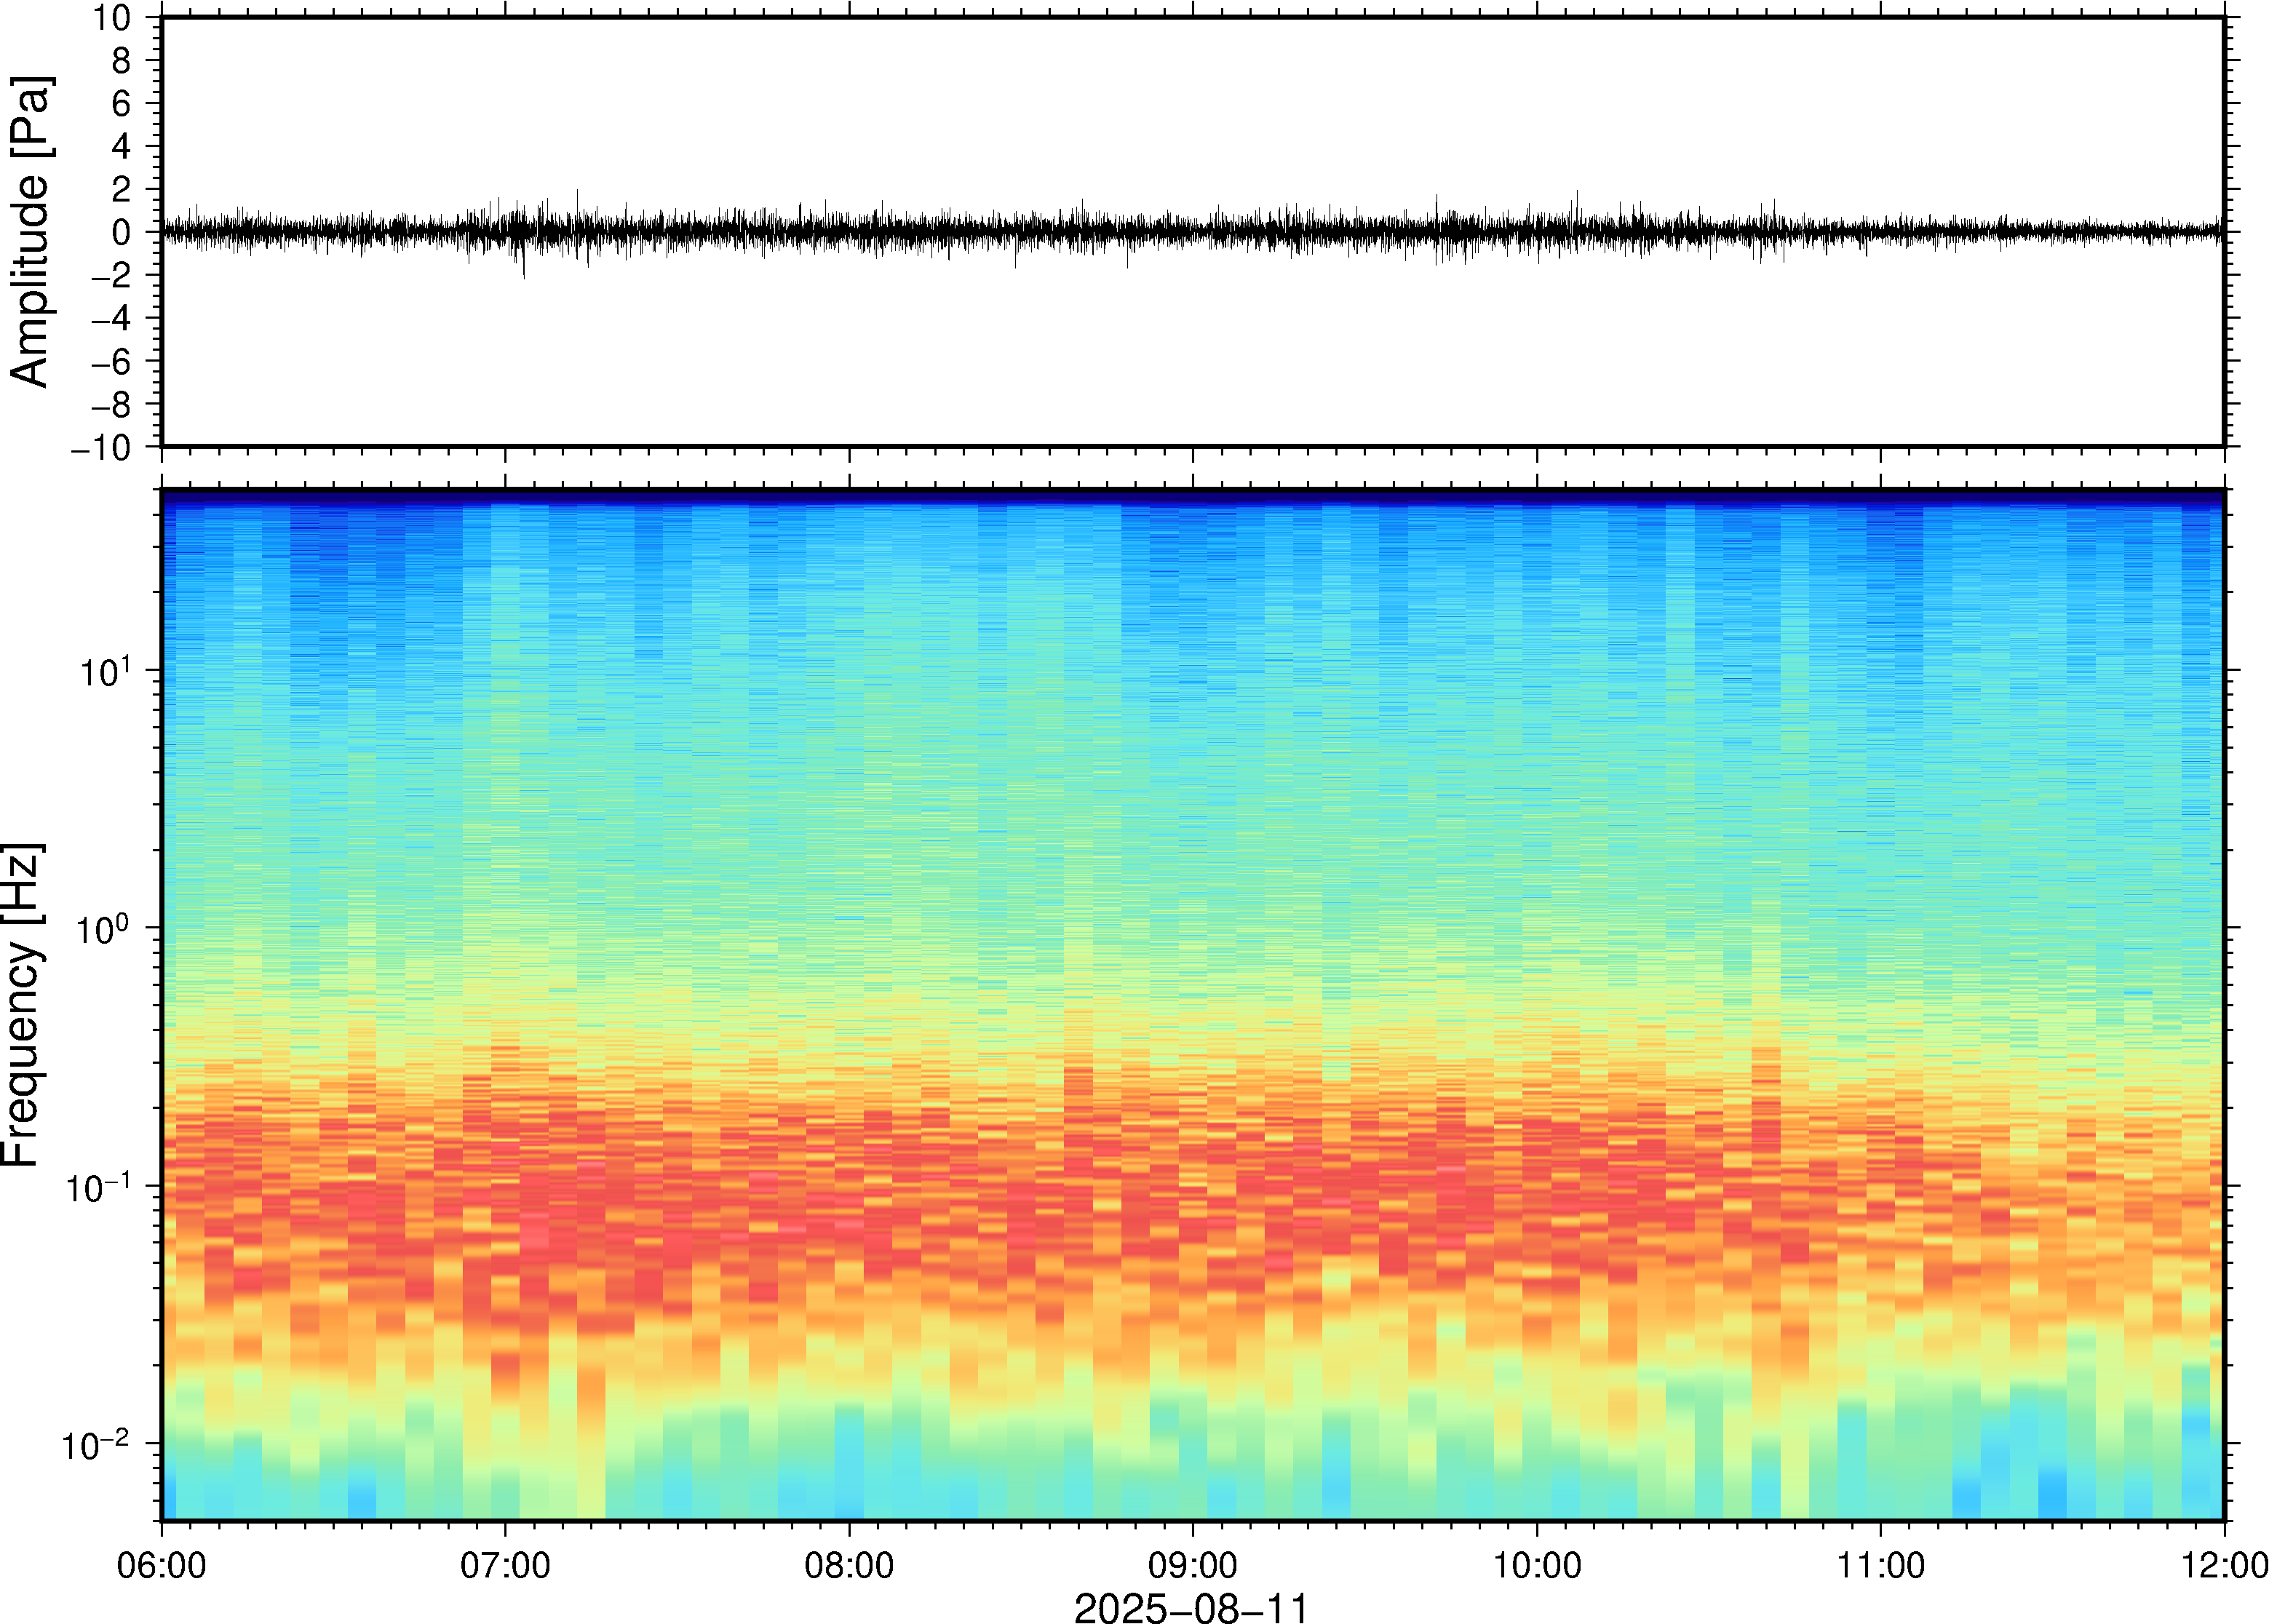
Task: Click the 10 amplitude tick label
Action: click(x=113, y=17)
